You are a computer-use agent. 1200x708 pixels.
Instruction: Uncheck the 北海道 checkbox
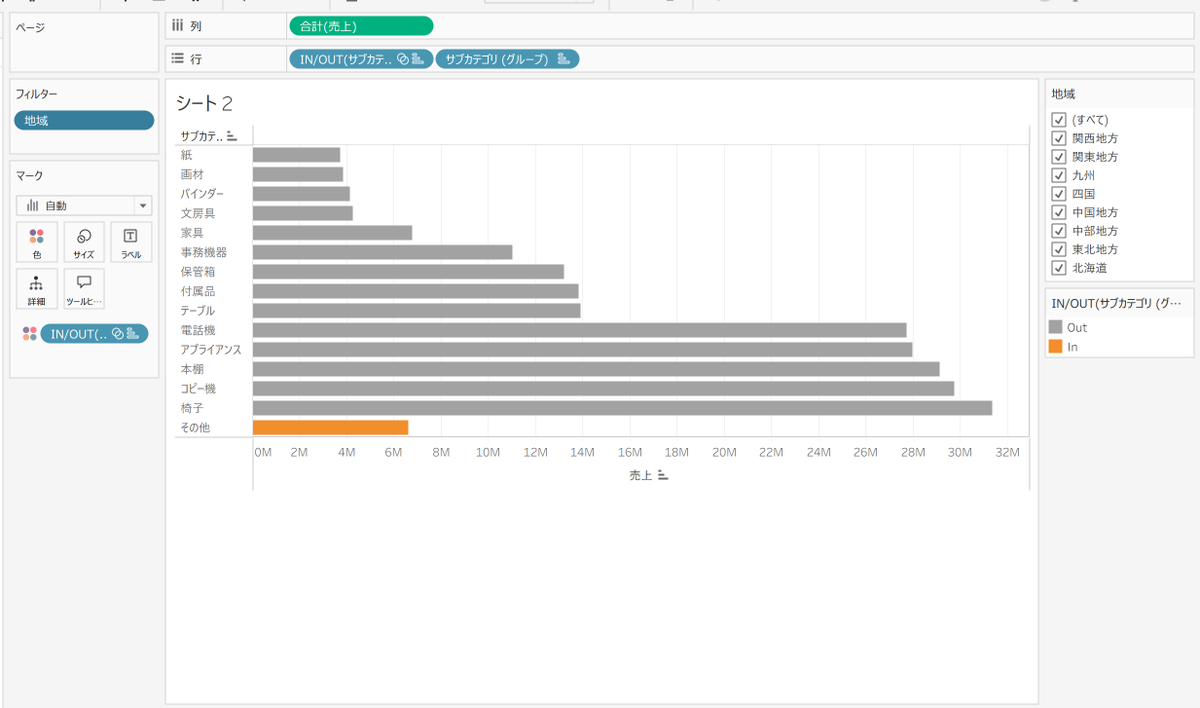click(x=1059, y=268)
